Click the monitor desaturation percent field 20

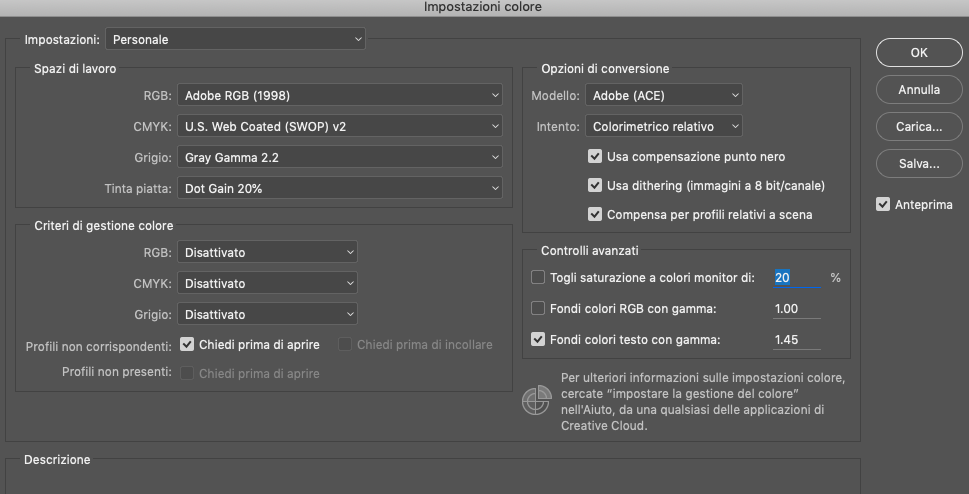click(x=797, y=278)
